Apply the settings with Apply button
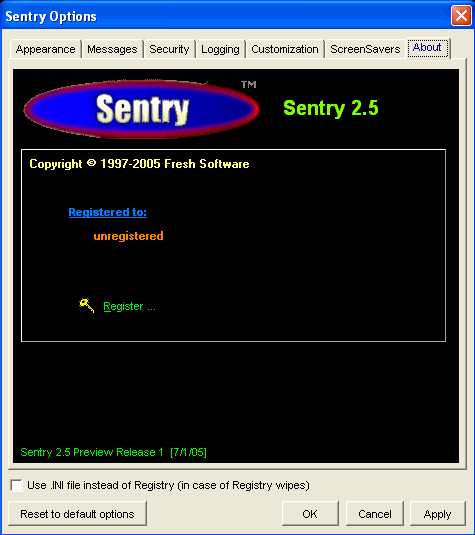 [437, 514]
